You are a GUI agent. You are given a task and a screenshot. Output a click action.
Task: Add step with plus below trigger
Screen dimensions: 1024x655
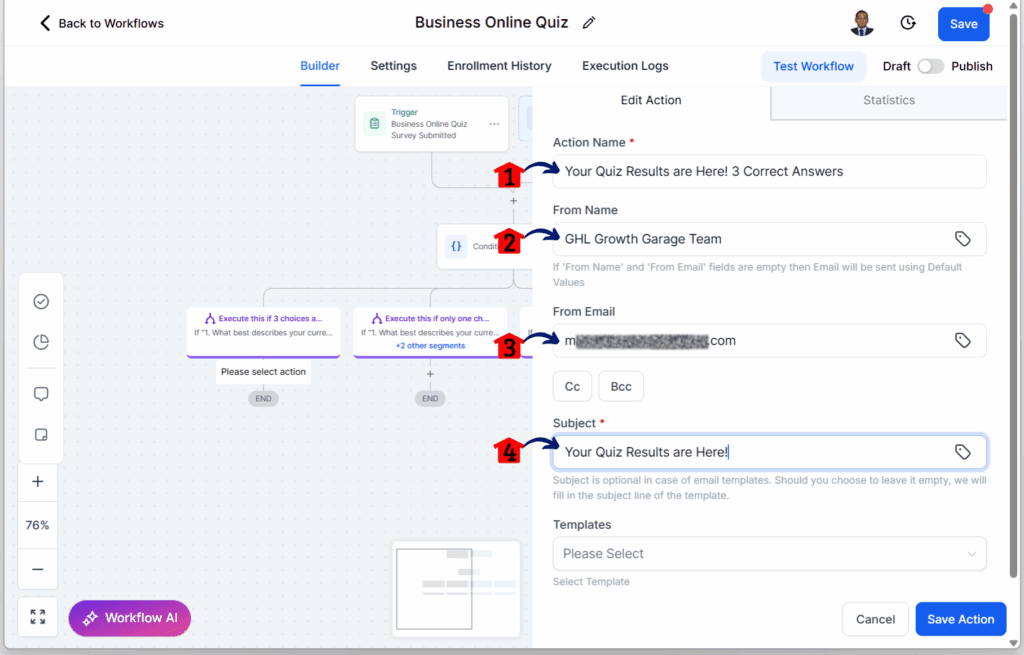[513, 201]
